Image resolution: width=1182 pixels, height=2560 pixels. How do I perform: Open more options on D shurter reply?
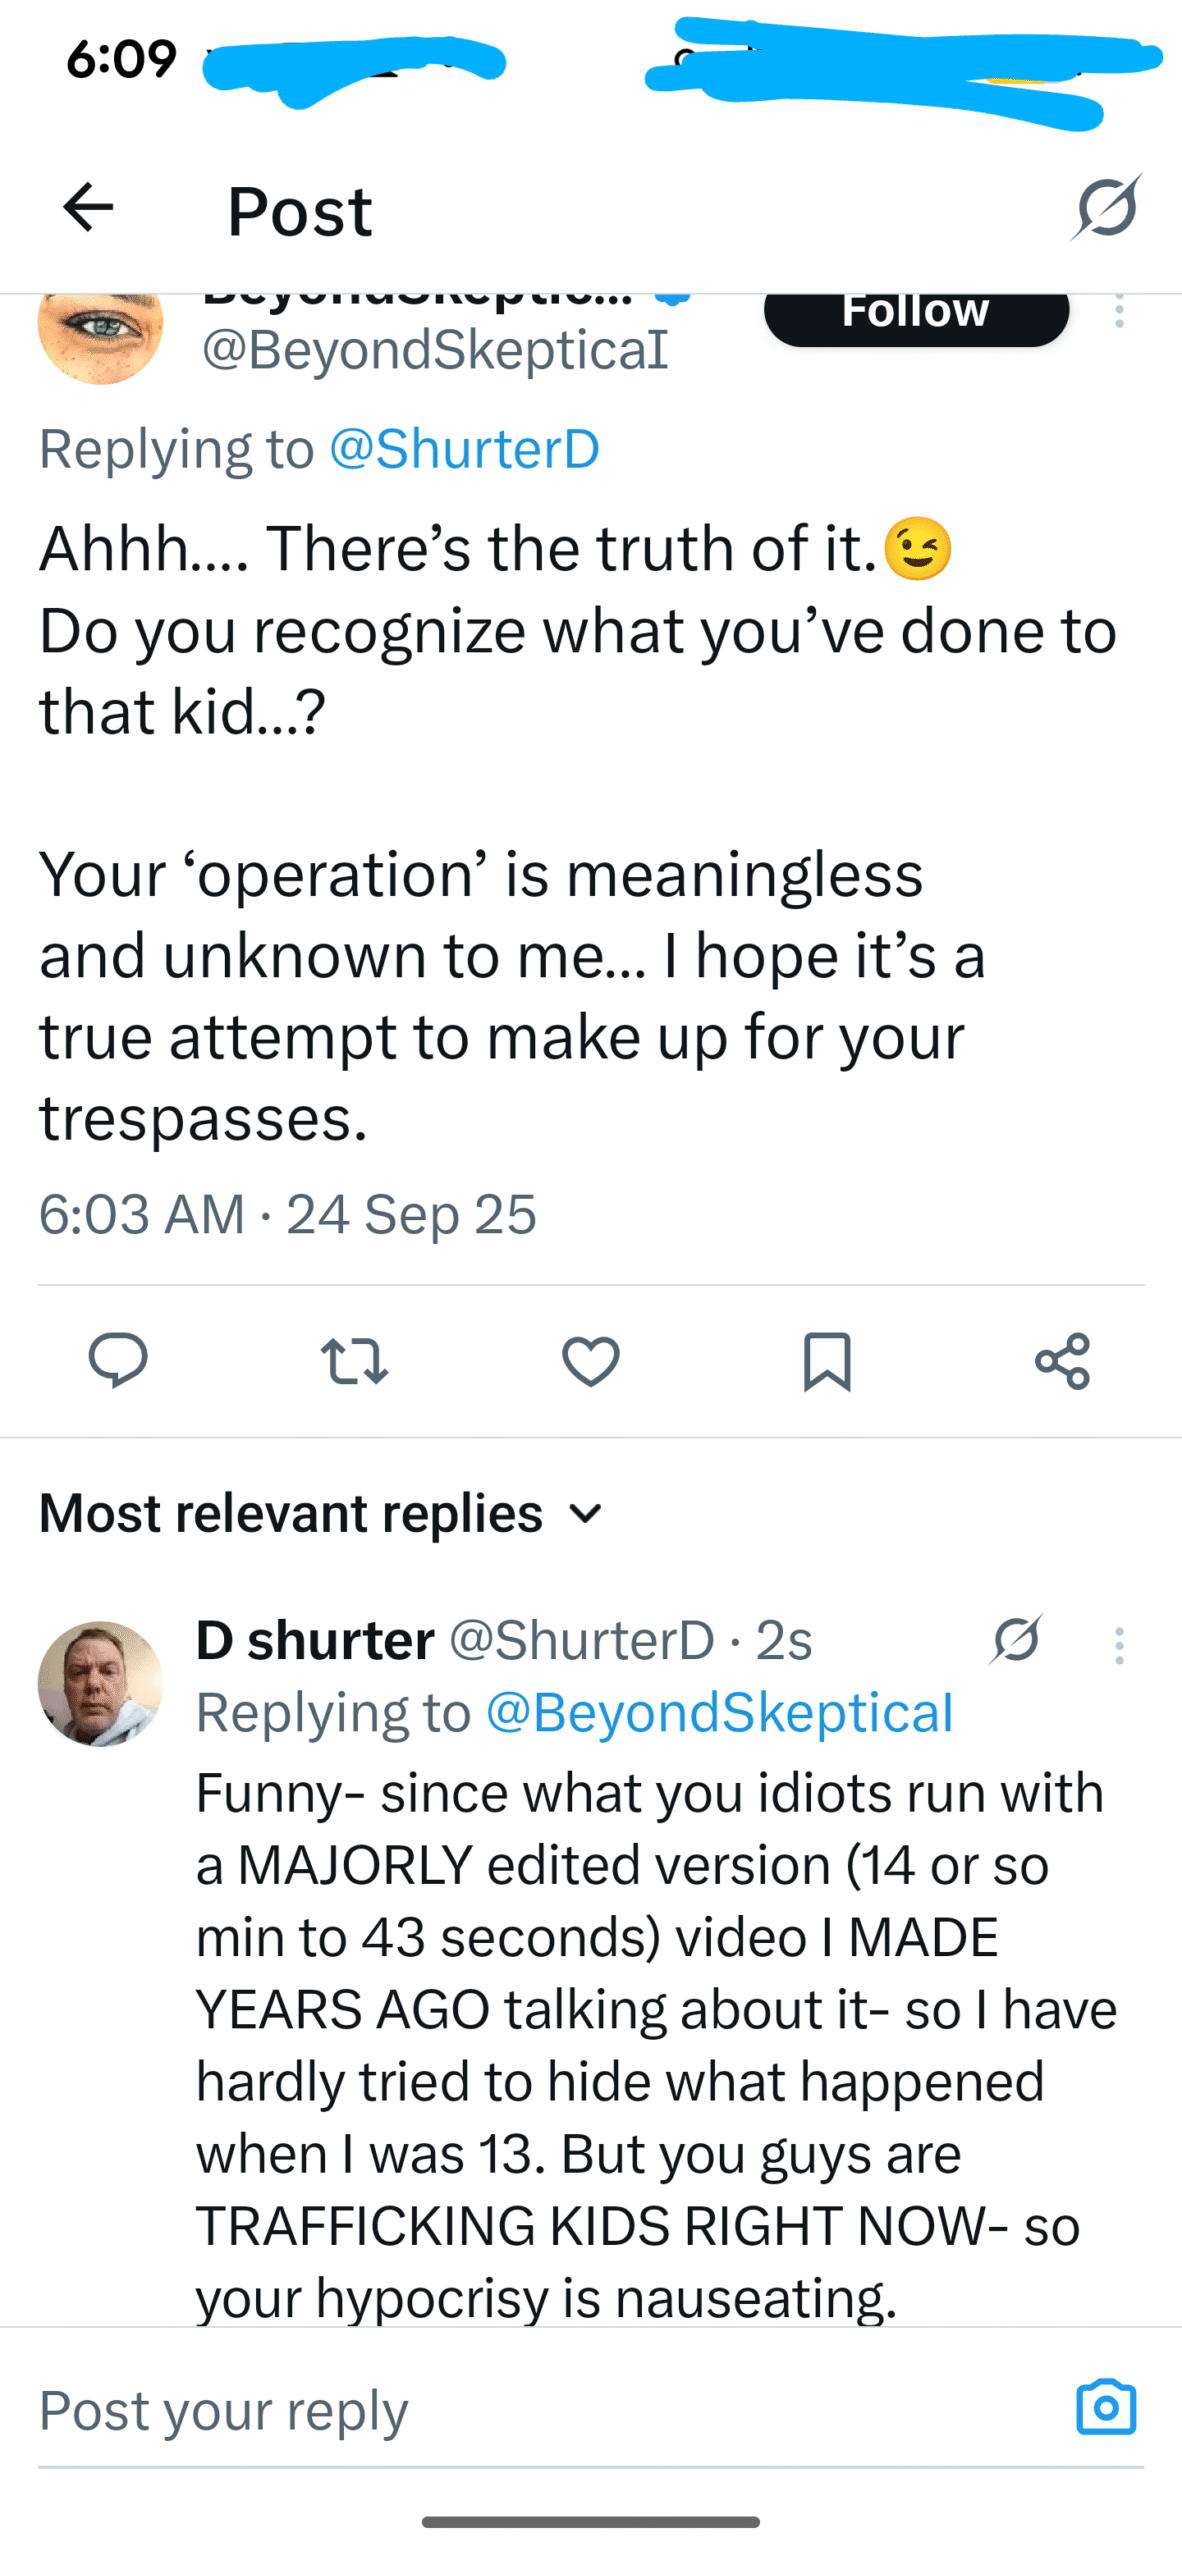point(1119,1645)
